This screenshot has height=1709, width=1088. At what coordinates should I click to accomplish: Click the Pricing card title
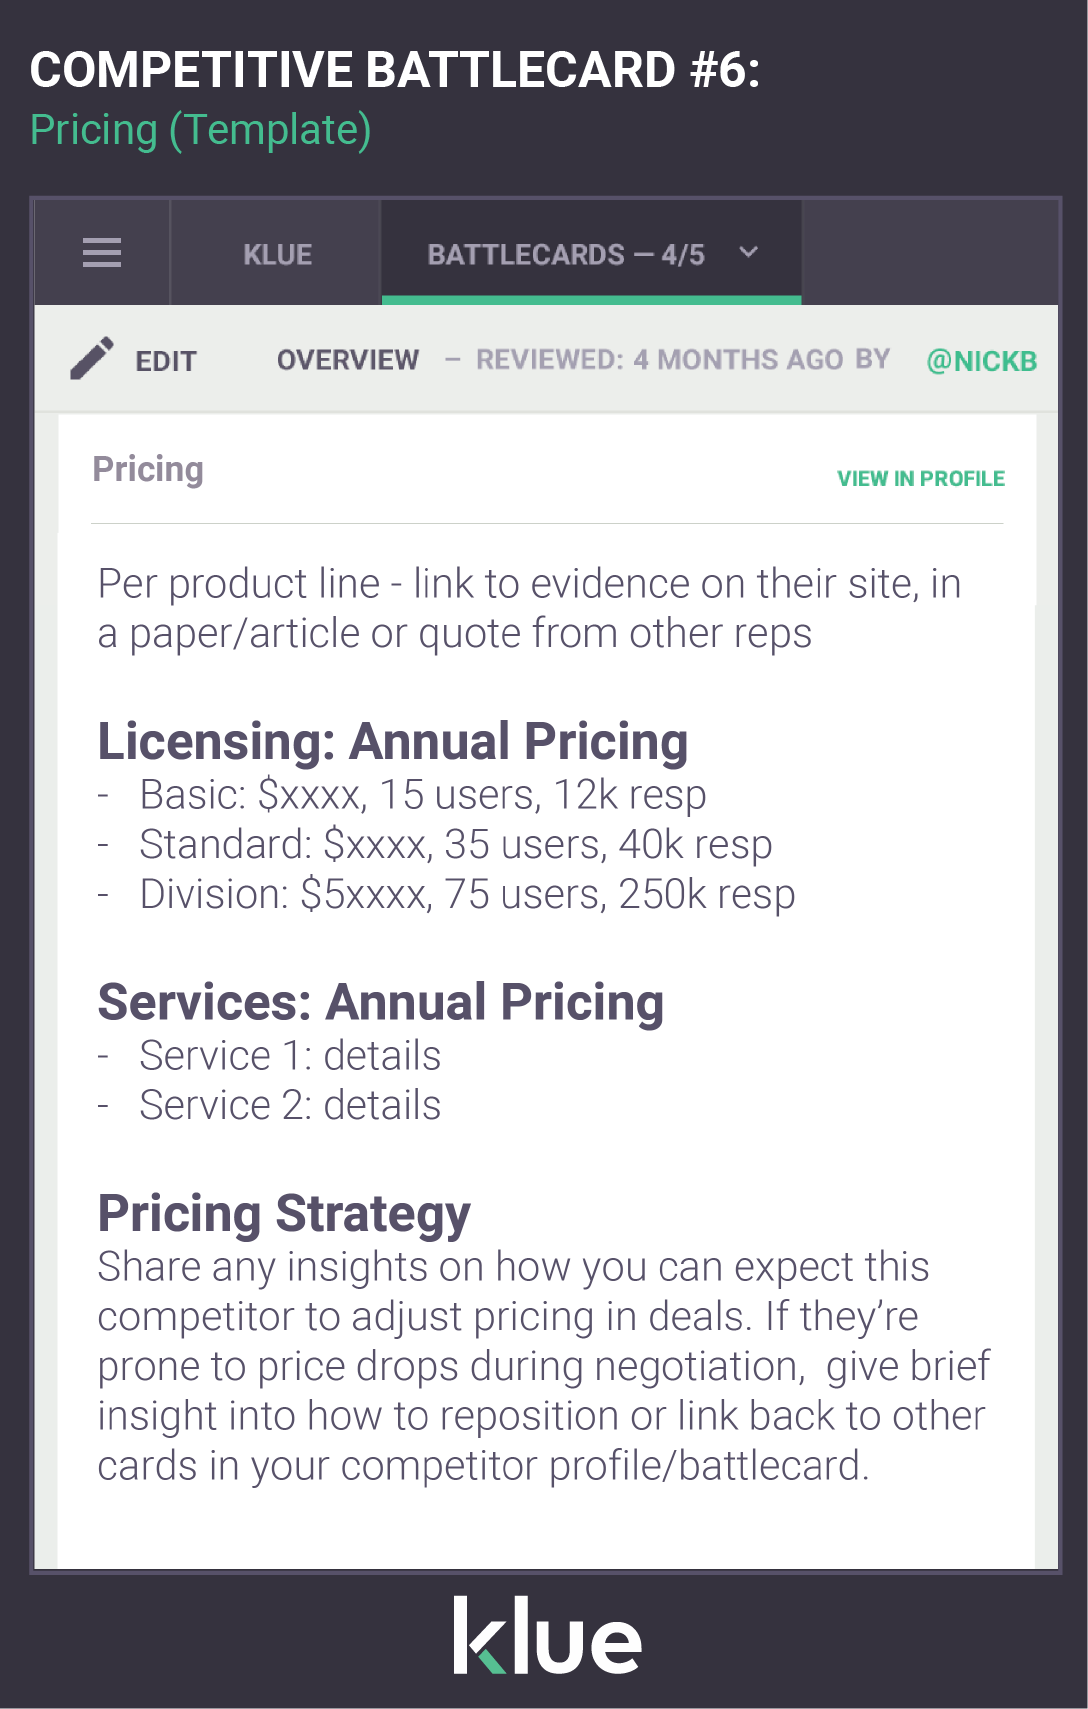click(x=148, y=470)
